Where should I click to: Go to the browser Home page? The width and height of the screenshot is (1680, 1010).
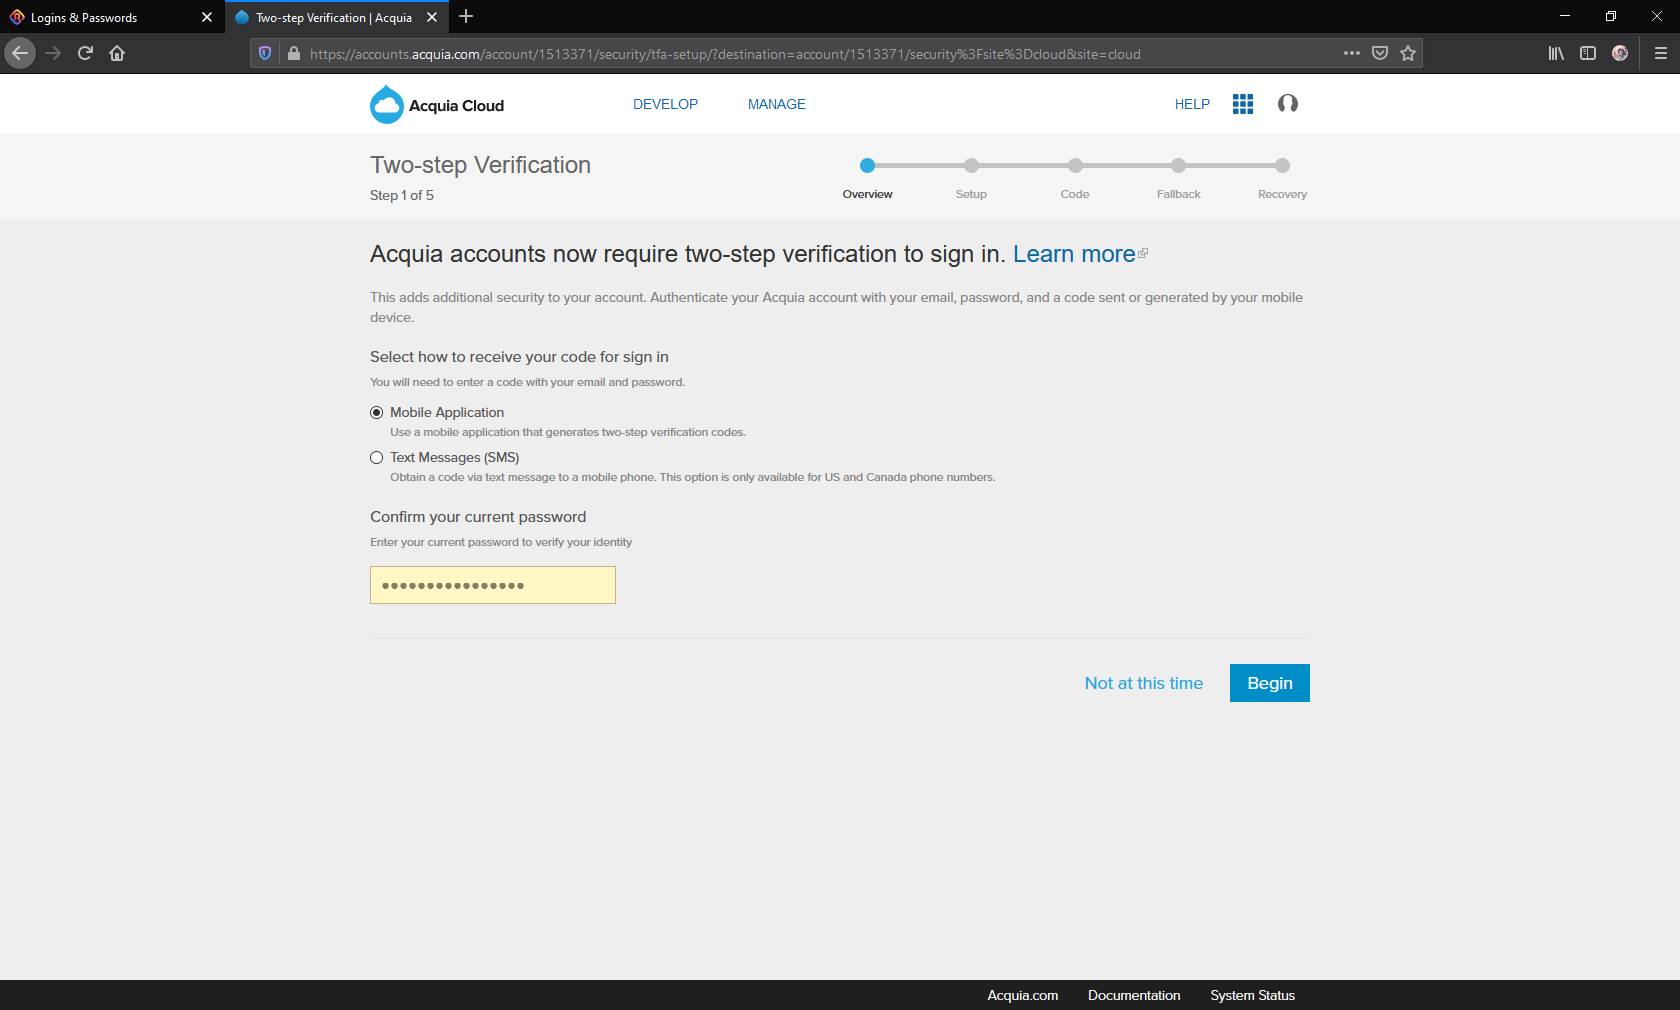(117, 53)
